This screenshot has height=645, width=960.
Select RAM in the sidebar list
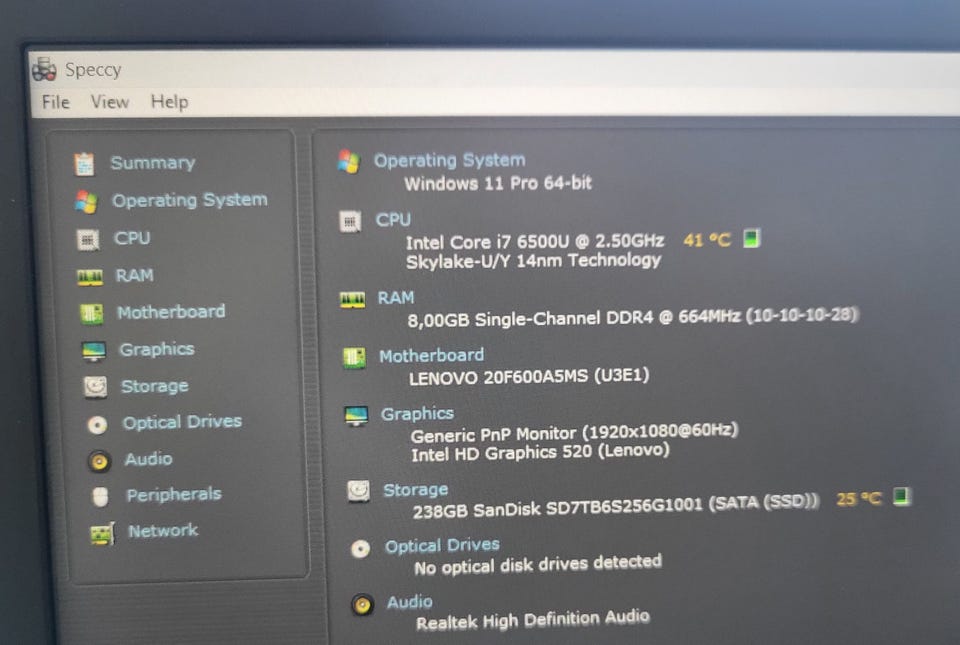pyautogui.click(x=135, y=275)
